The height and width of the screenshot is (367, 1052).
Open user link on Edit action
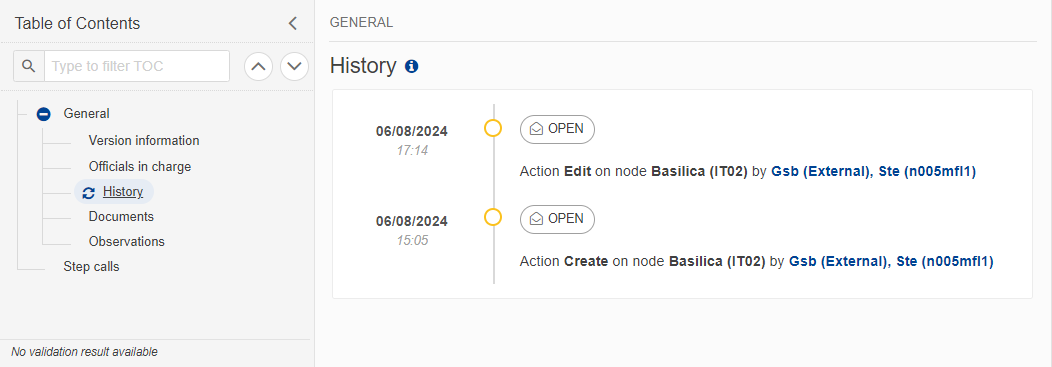coord(874,172)
